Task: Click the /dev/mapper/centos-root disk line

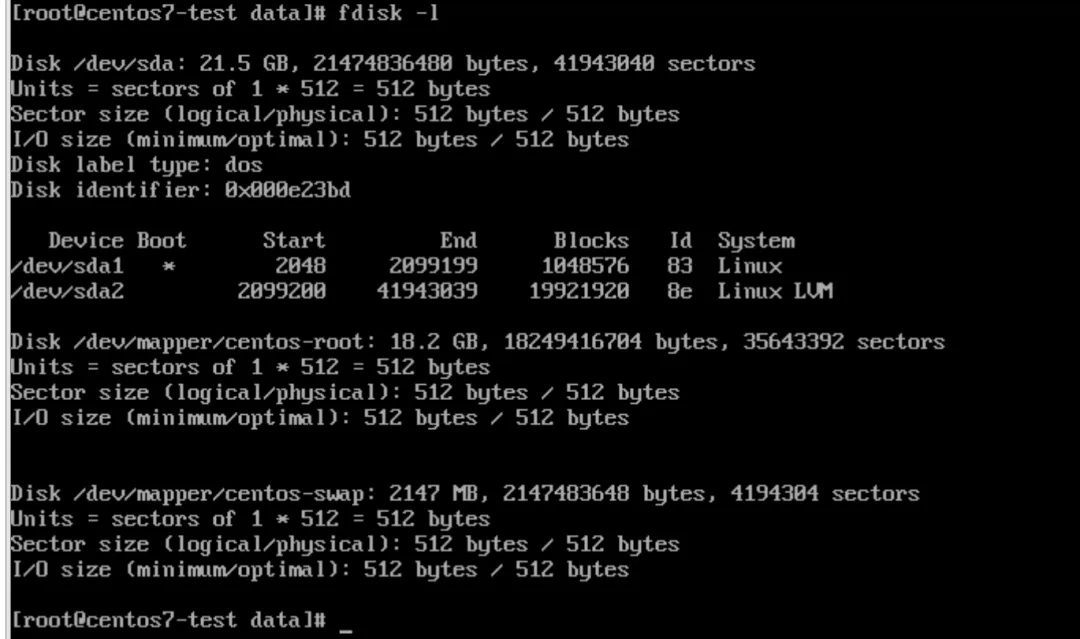Action: (x=477, y=342)
